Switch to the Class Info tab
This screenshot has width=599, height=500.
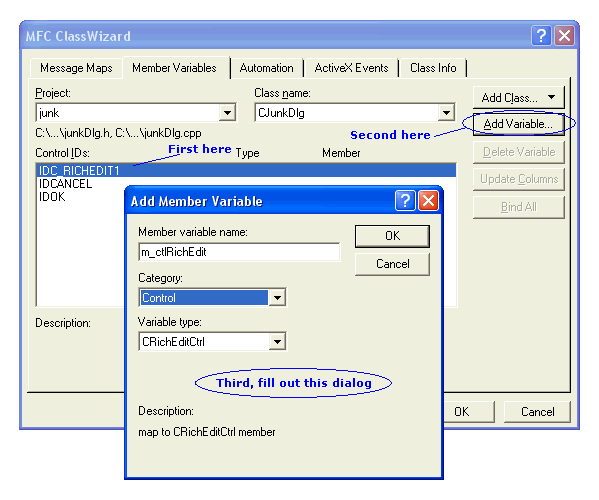coord(433,68)
